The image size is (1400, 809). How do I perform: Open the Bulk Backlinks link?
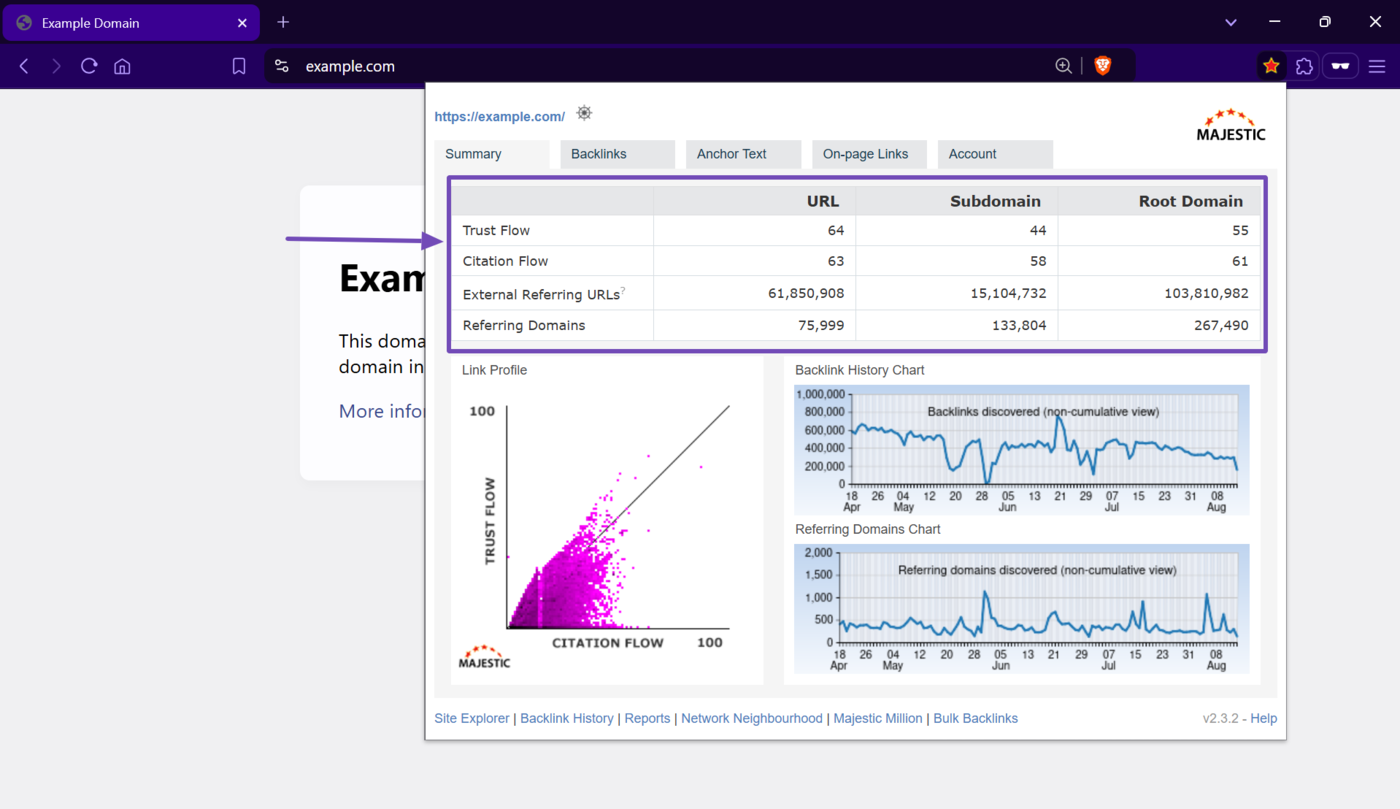975,718
